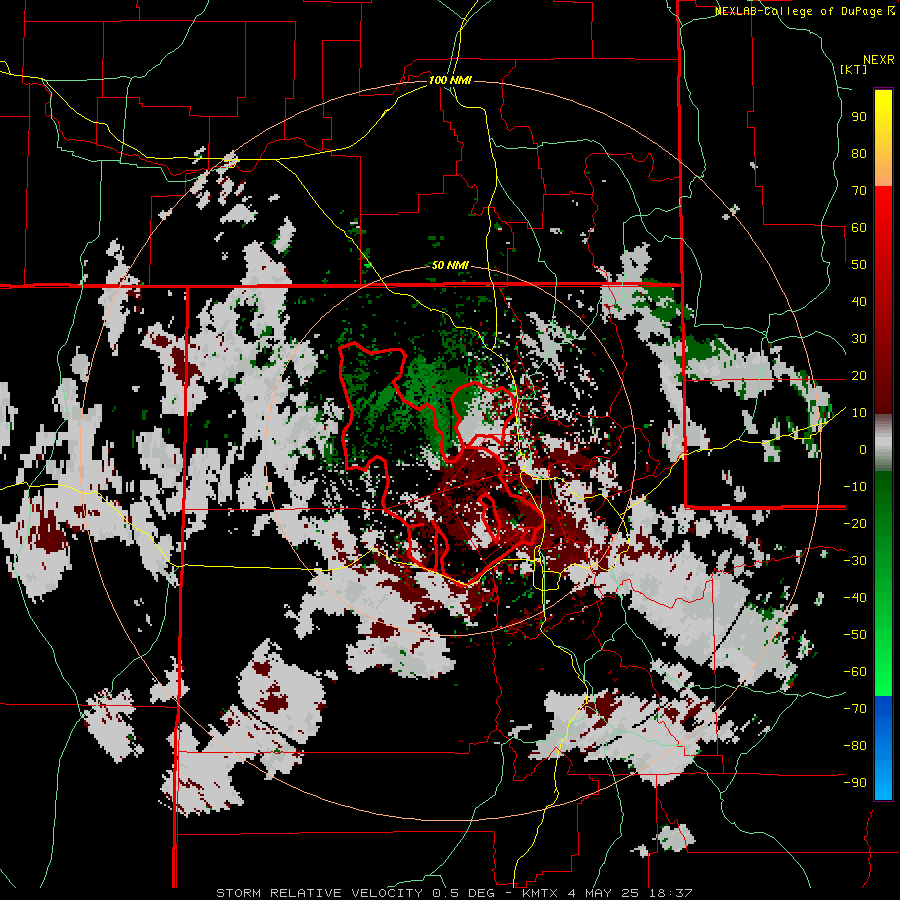The width and height of the screenshot is (900, 900).
Task: Click the "-50" scale value
Action: tap(855, 635)
